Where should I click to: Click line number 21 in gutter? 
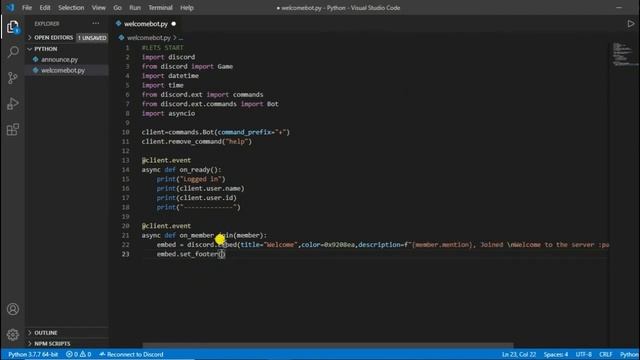tap(126, 236)
